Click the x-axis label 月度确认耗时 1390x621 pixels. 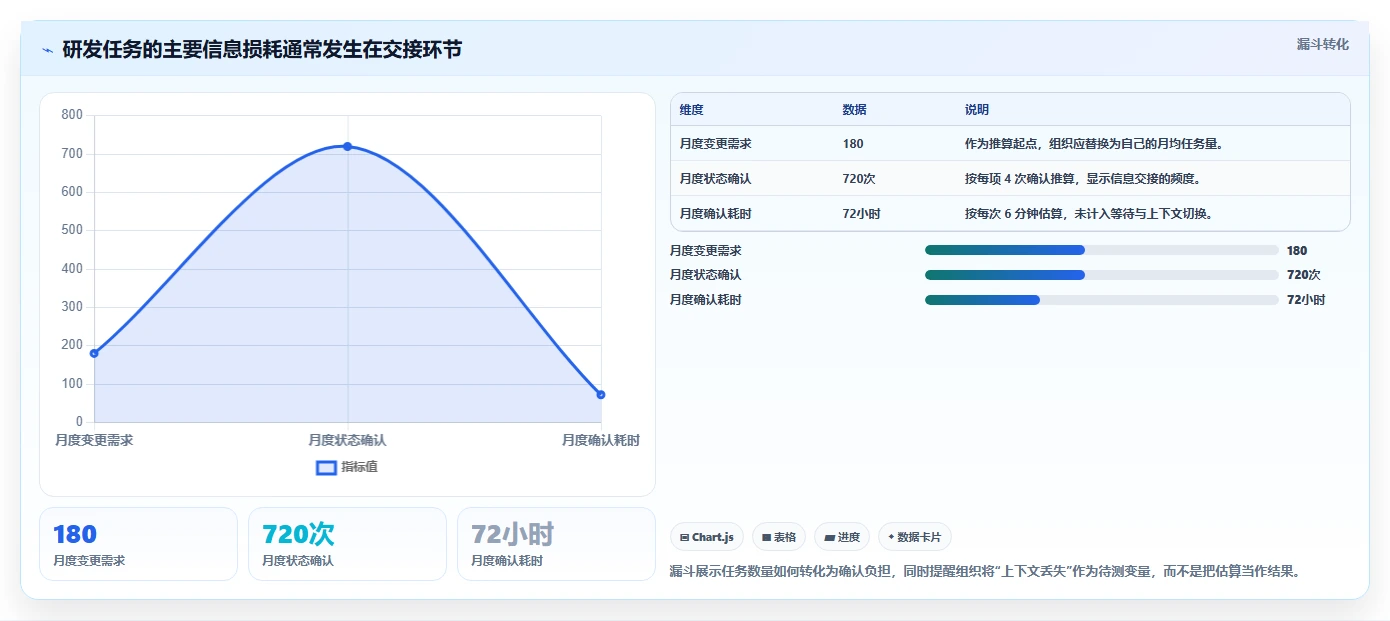click(x=601, y=440)
